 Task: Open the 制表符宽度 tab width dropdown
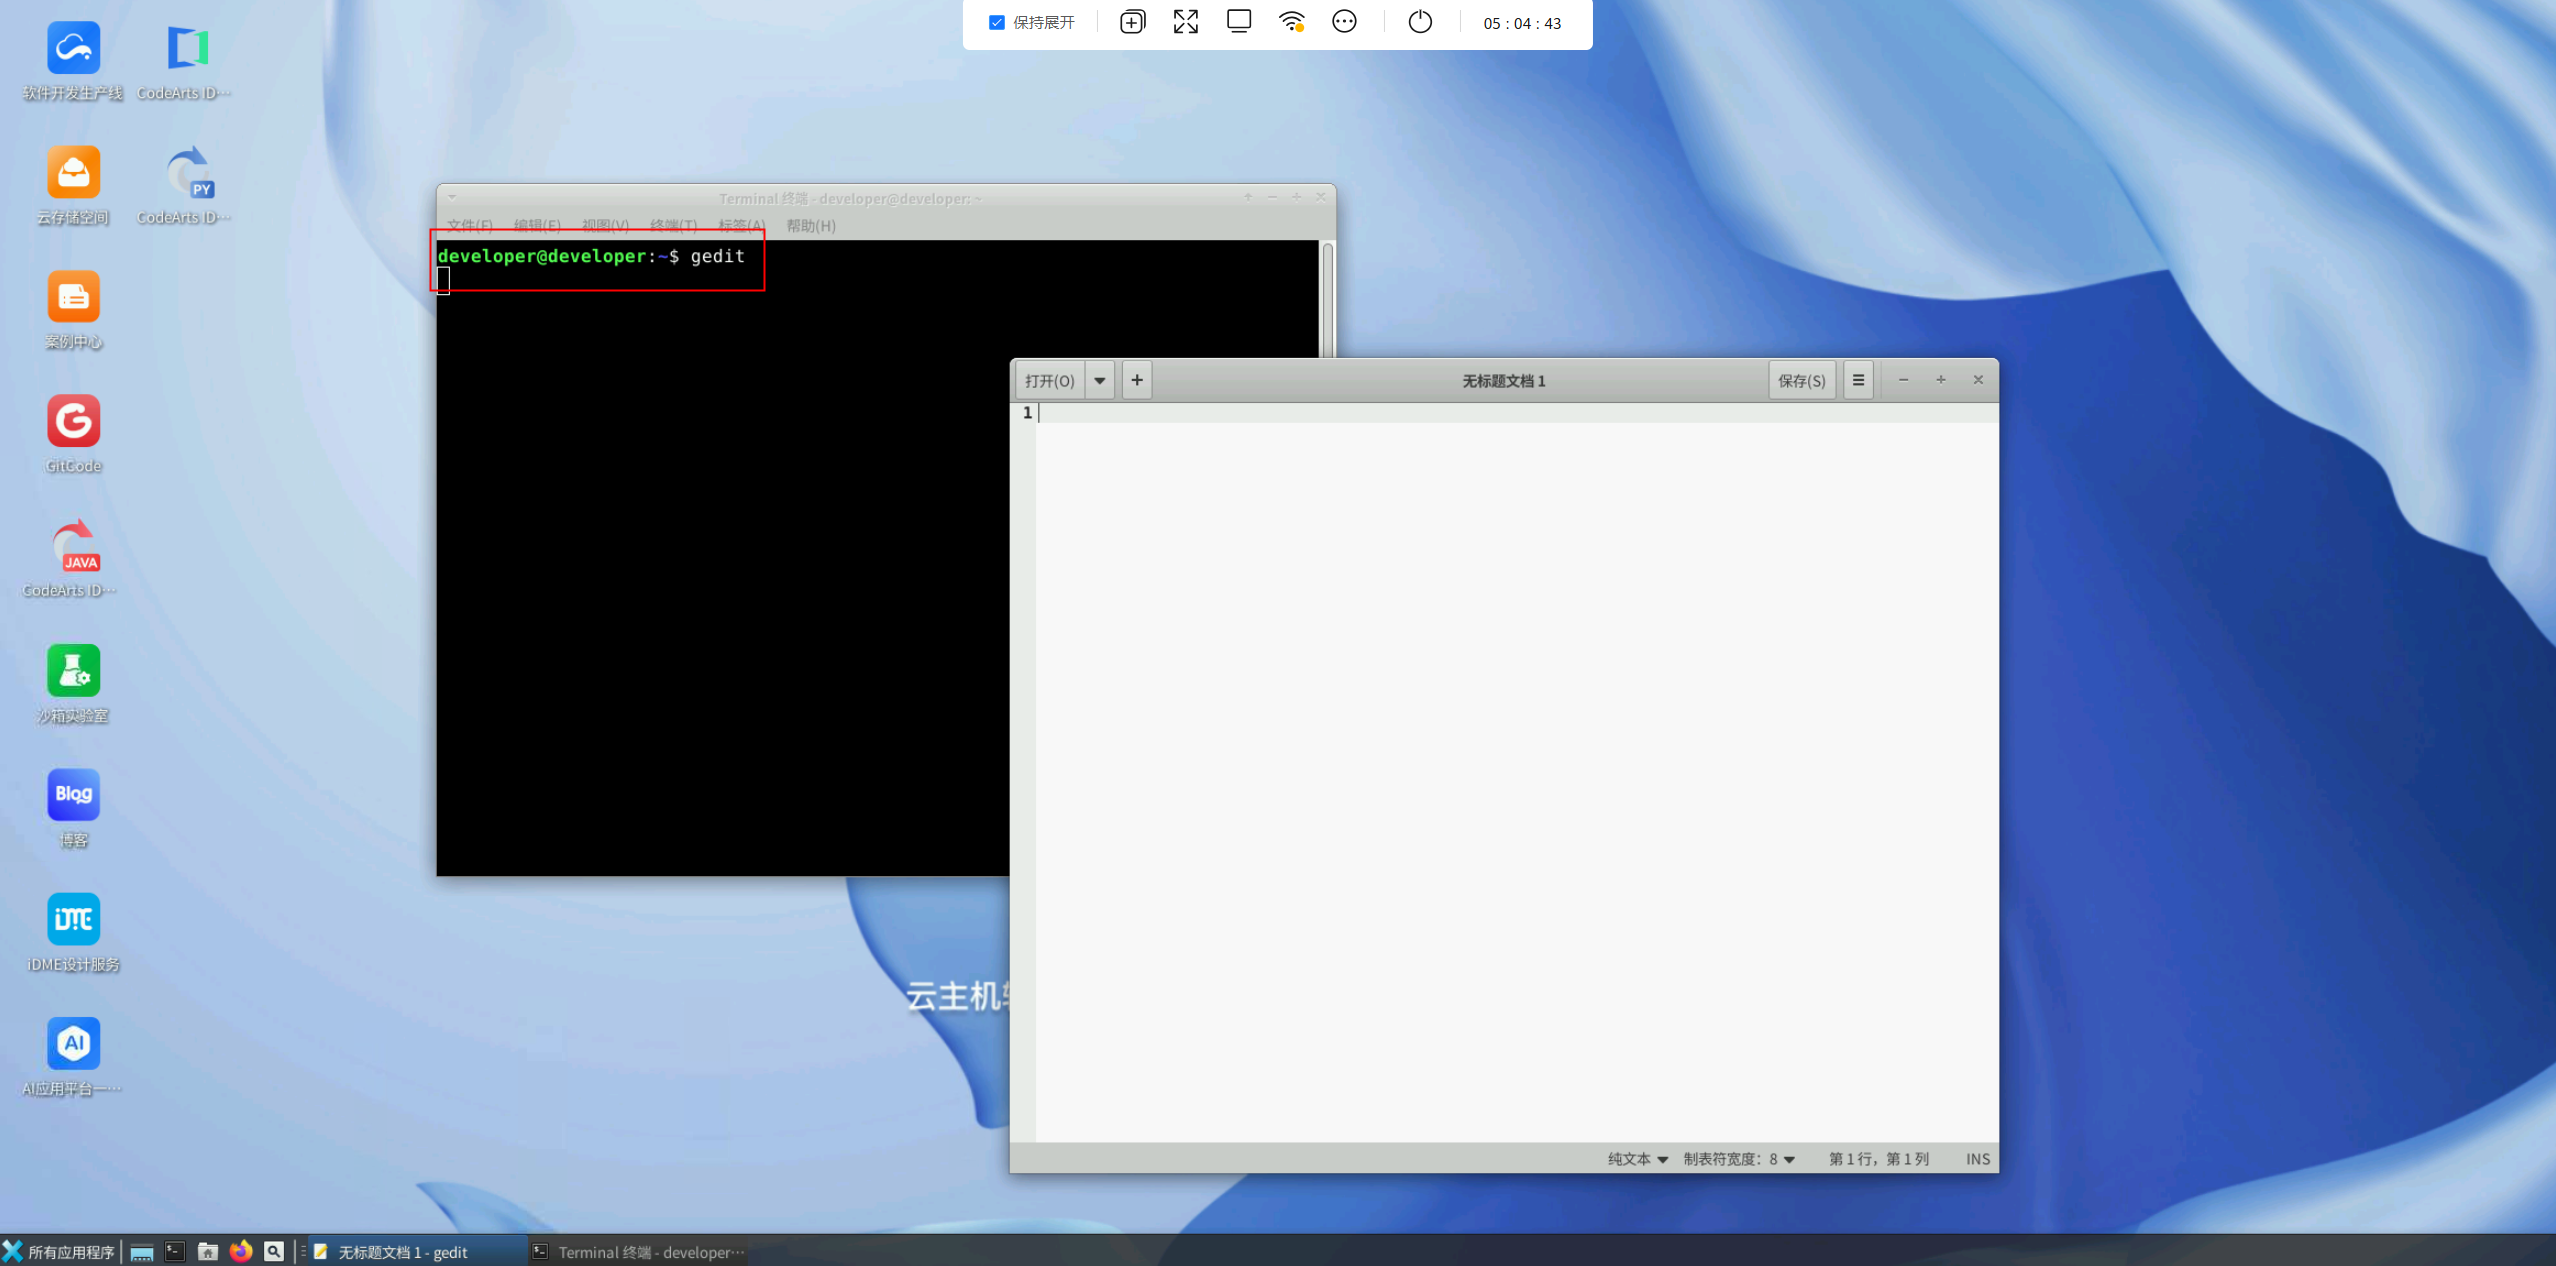1738,1159
